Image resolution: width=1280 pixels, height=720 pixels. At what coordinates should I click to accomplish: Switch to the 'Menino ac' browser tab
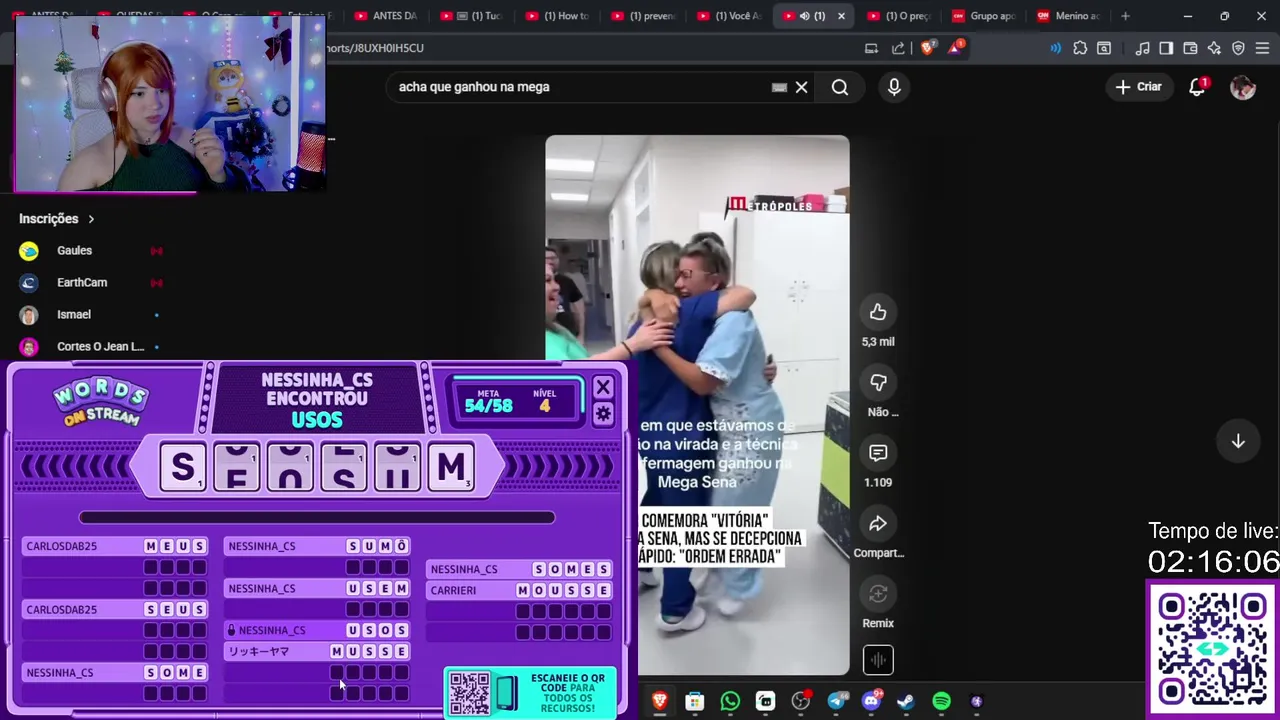click(1072, 16)
